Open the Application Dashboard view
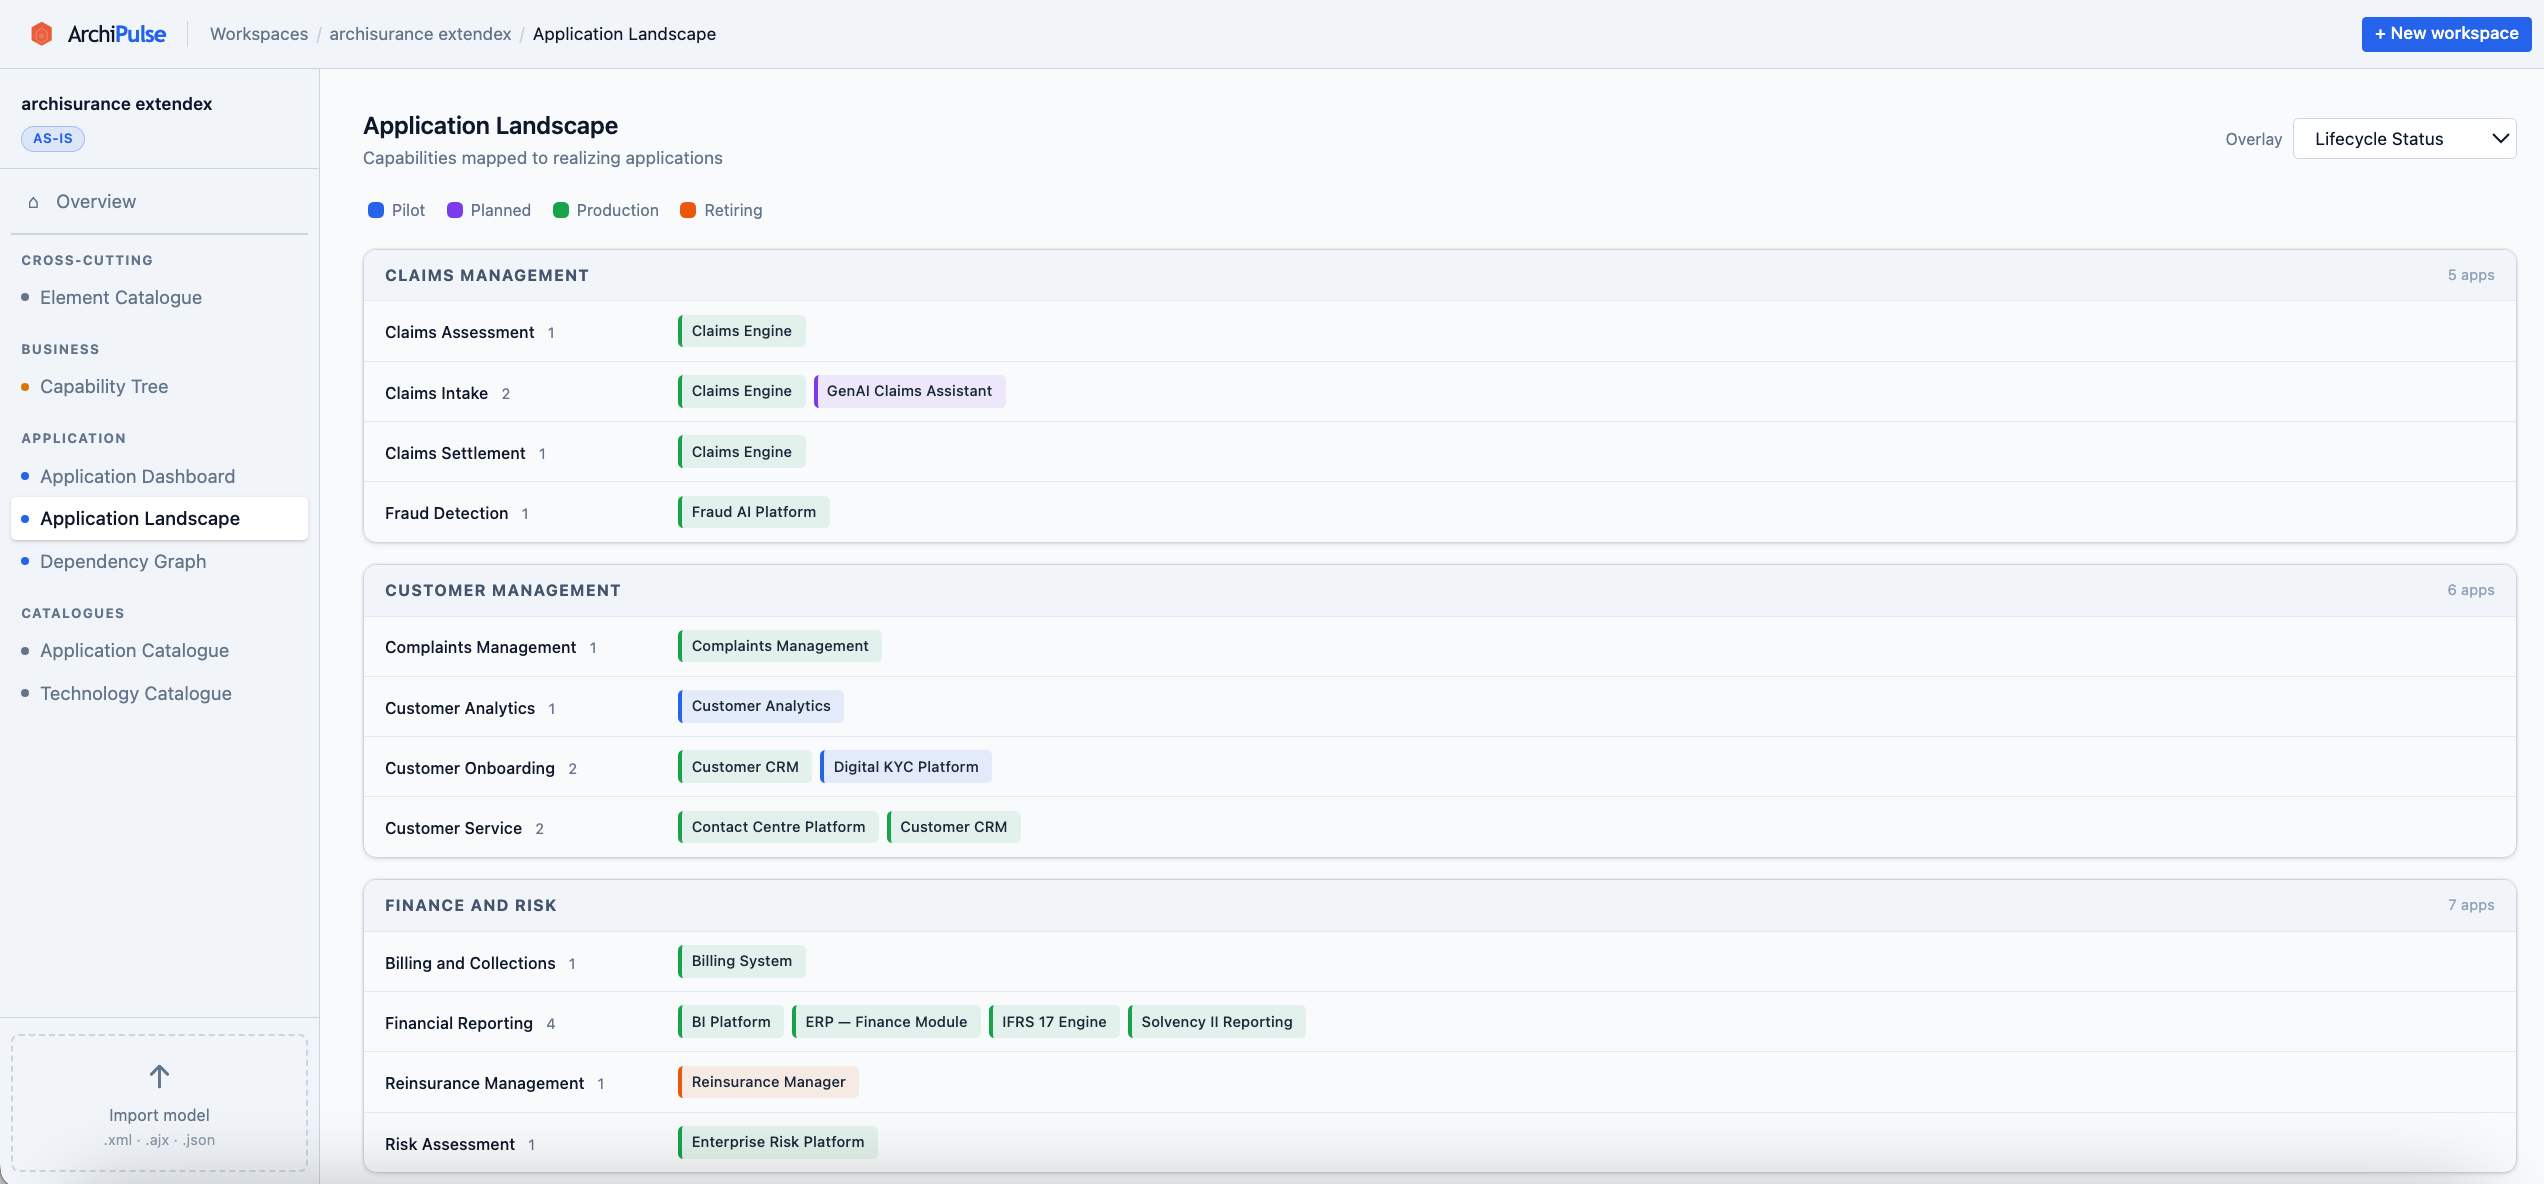The width and height of the screenshot is (2544, 1184). 137,476
